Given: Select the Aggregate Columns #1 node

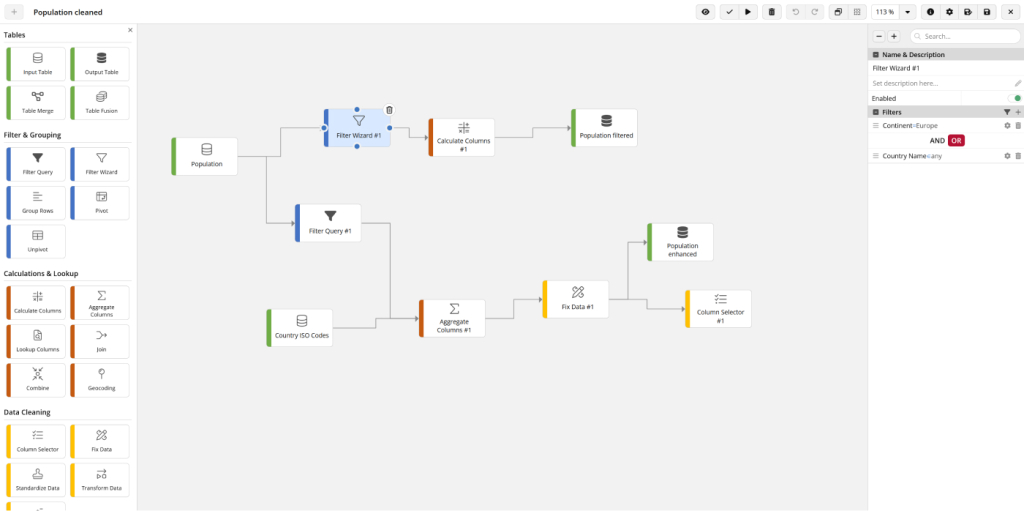Looking at the screenshot, I should pos(452,318).
